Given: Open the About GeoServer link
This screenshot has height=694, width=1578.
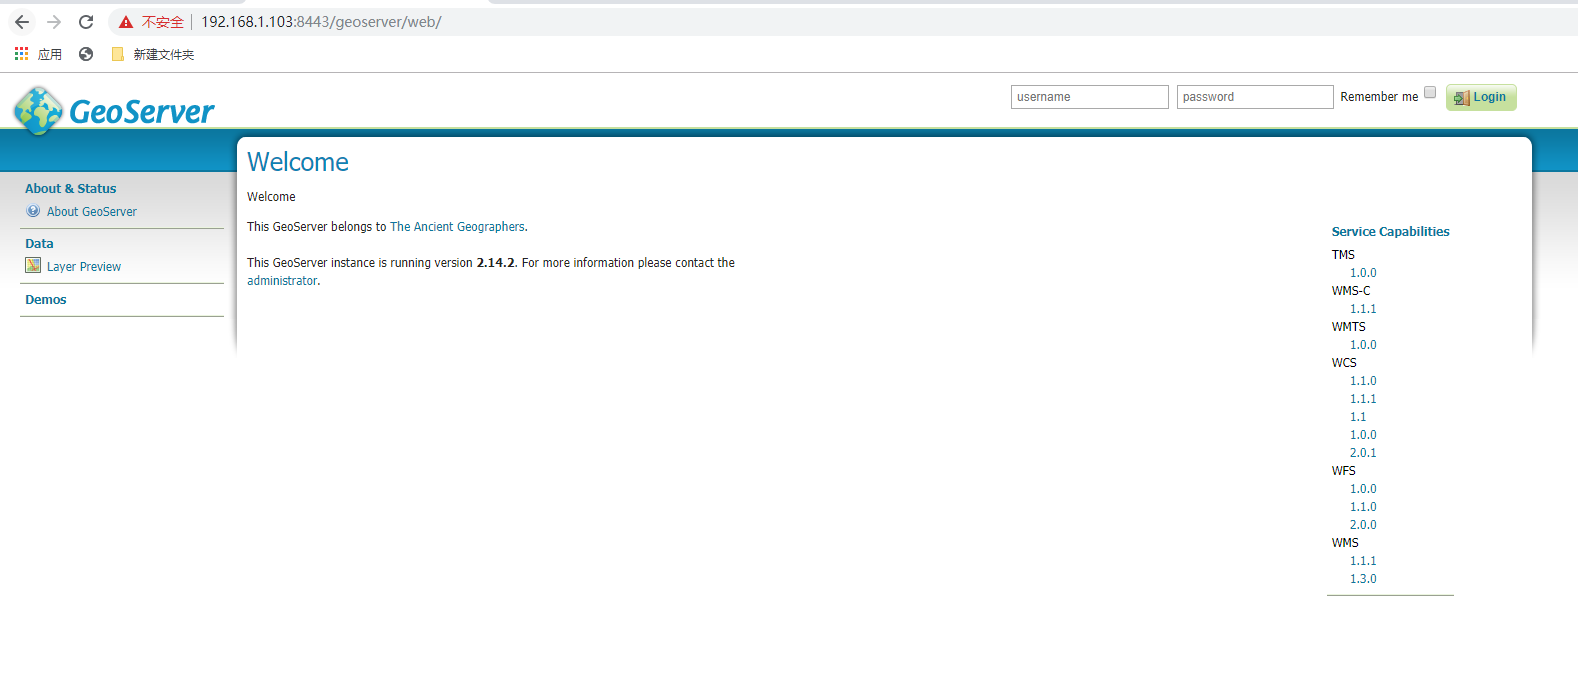Looking at the screenshot, I should coord(92,212).
